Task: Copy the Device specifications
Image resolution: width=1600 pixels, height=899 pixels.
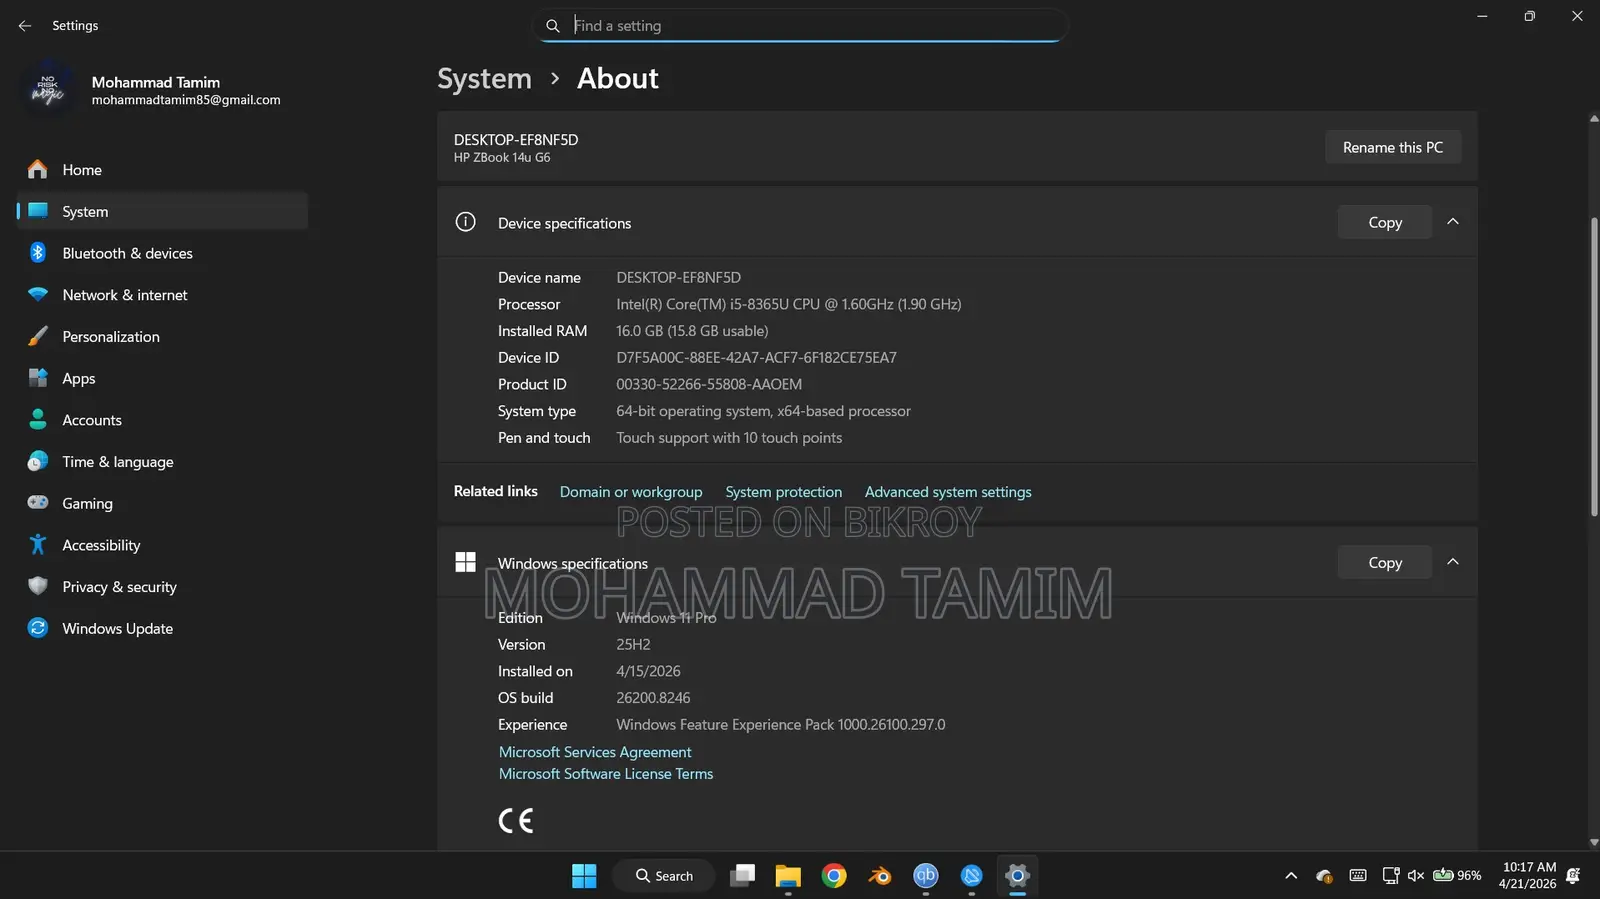Action: [1385, 222]
